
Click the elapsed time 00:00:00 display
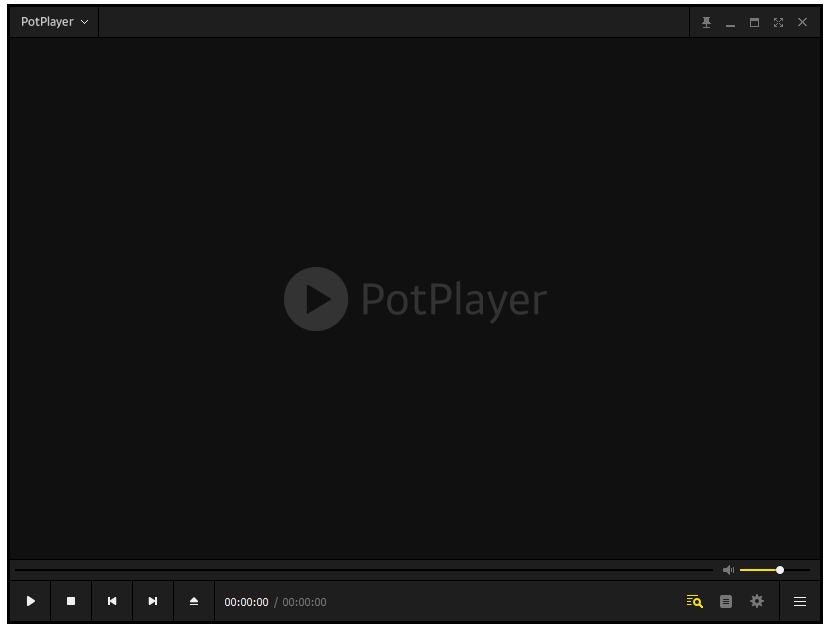[246, 602]
